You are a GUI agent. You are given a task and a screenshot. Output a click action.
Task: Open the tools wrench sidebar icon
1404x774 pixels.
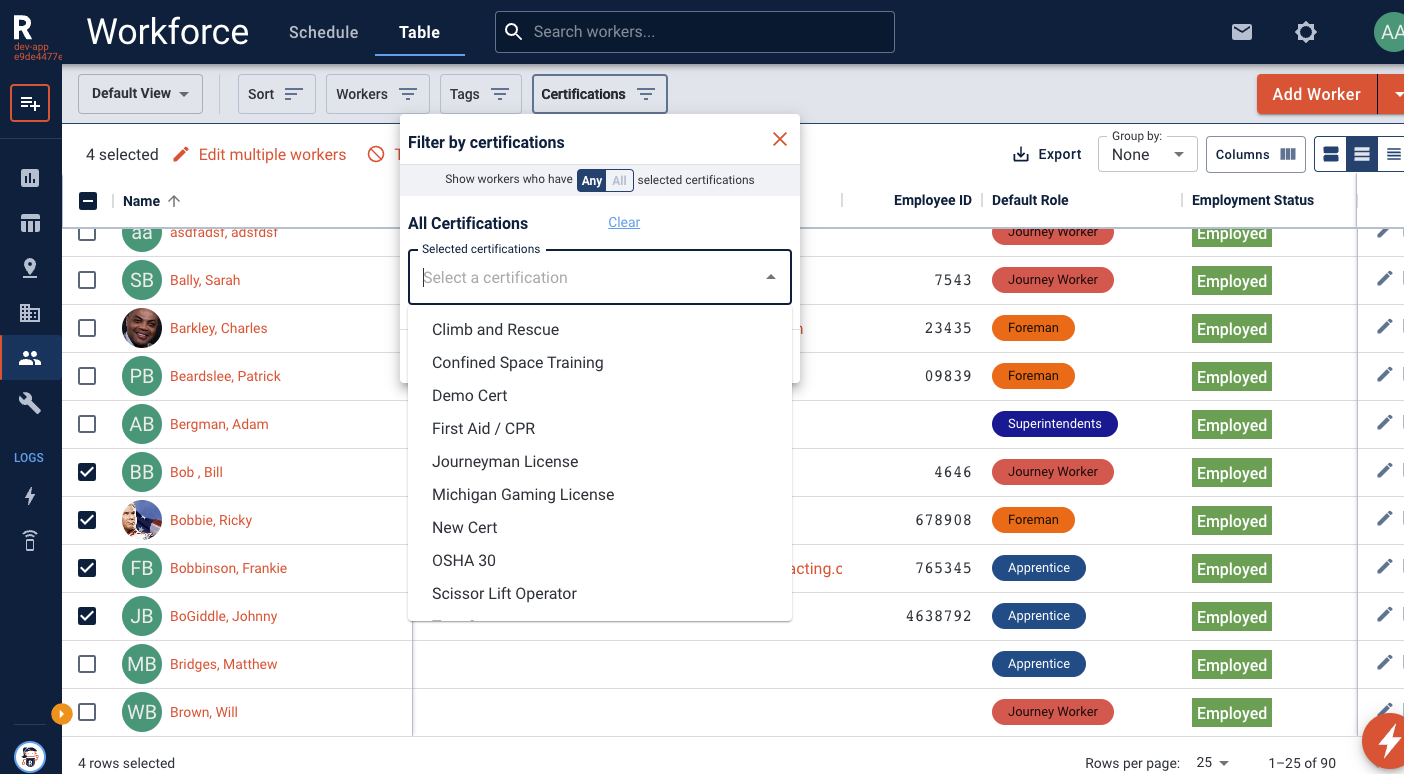30,403
